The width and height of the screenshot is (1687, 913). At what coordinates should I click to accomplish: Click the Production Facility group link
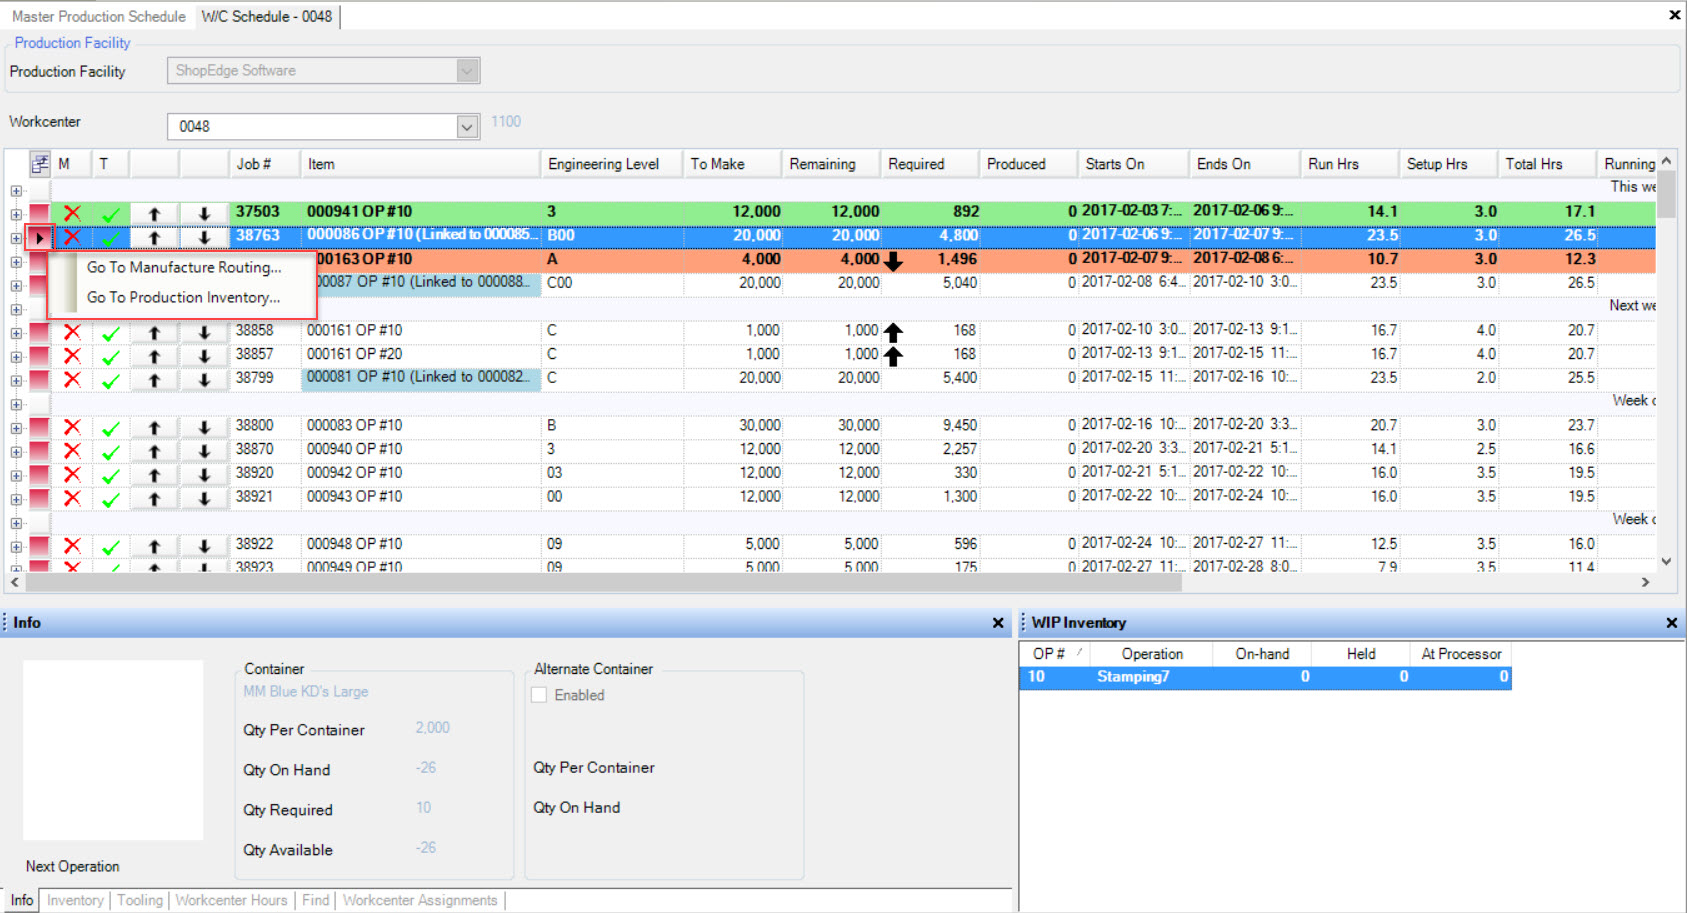[x=72, y=43]
